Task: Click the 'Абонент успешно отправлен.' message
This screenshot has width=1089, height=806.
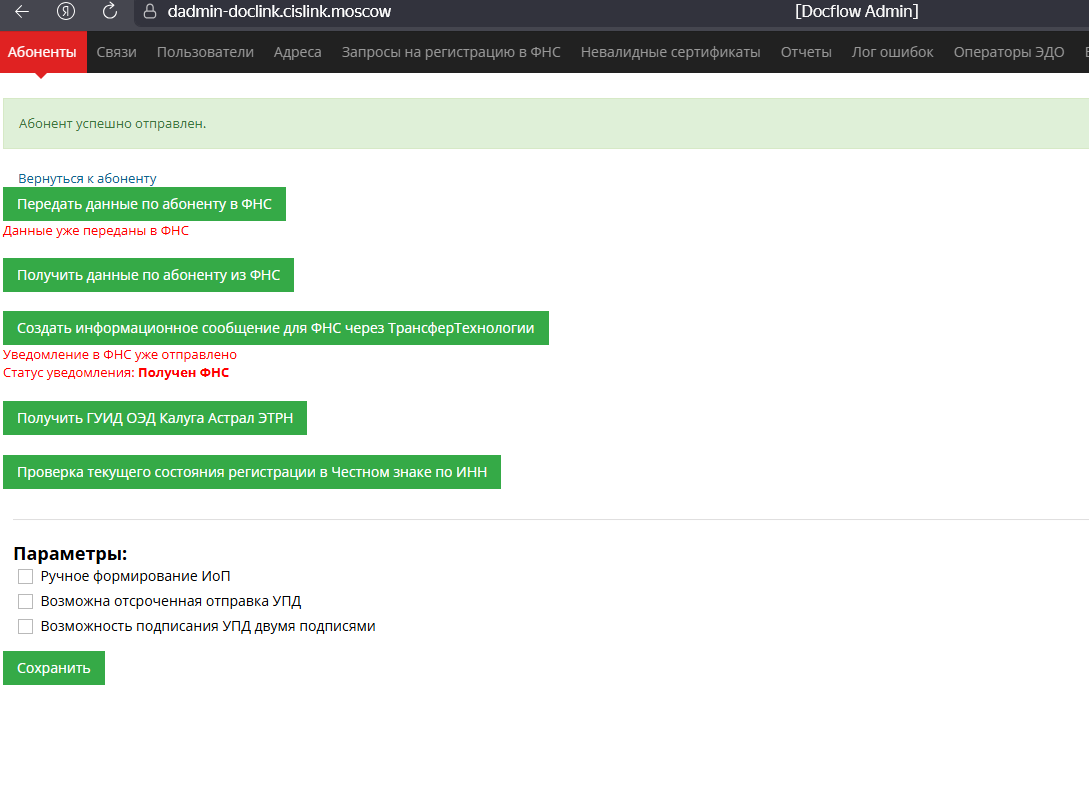Action: 113,124
